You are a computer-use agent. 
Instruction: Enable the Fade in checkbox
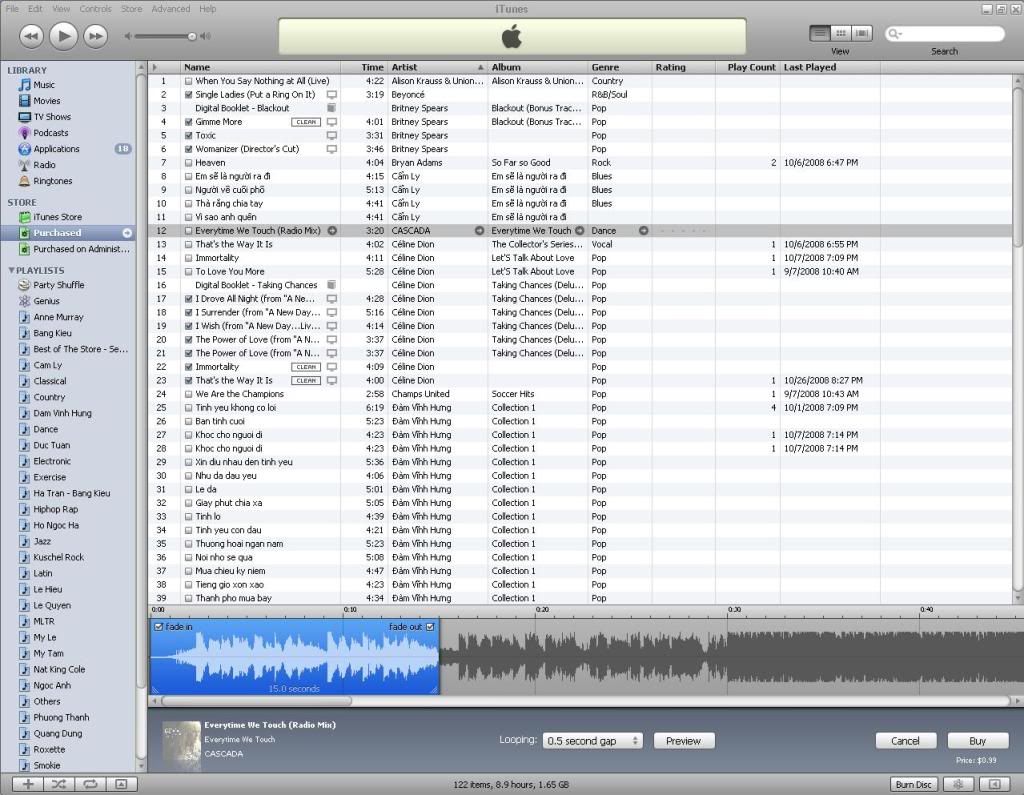pos(158,626)
